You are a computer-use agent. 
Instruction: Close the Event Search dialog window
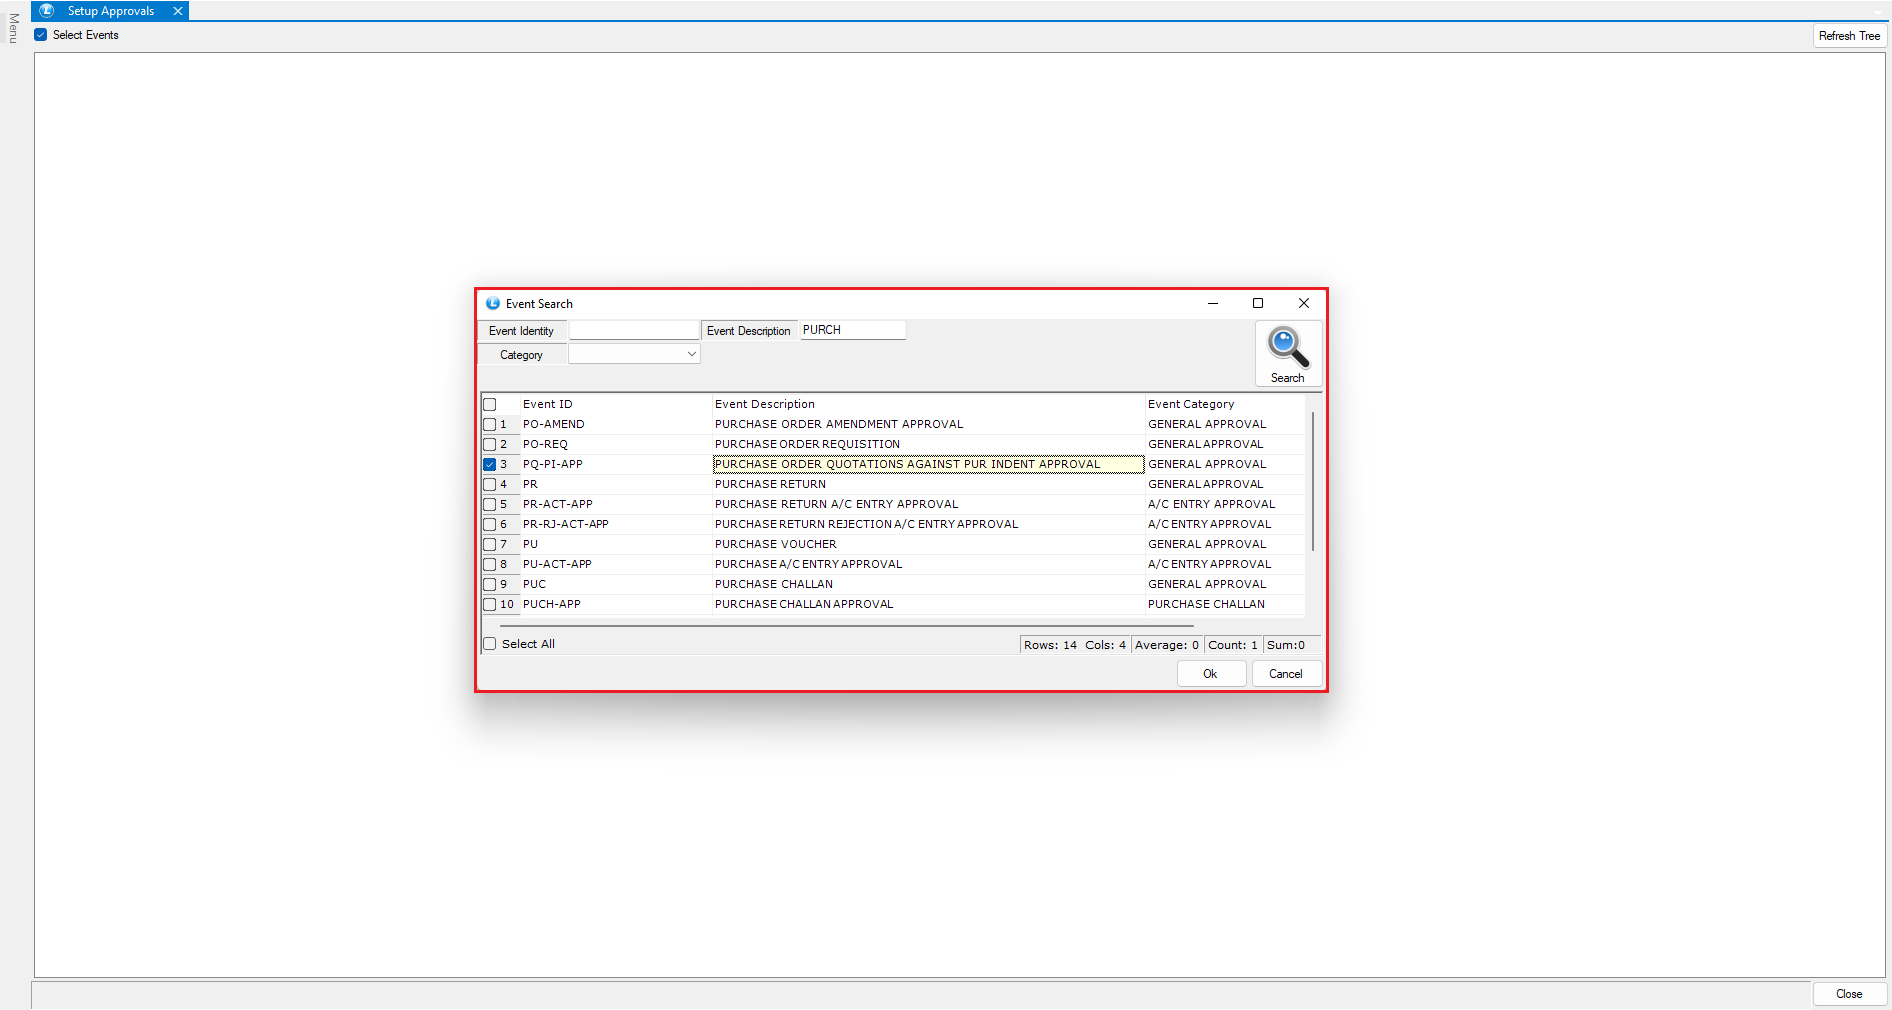click(1303, 303)
